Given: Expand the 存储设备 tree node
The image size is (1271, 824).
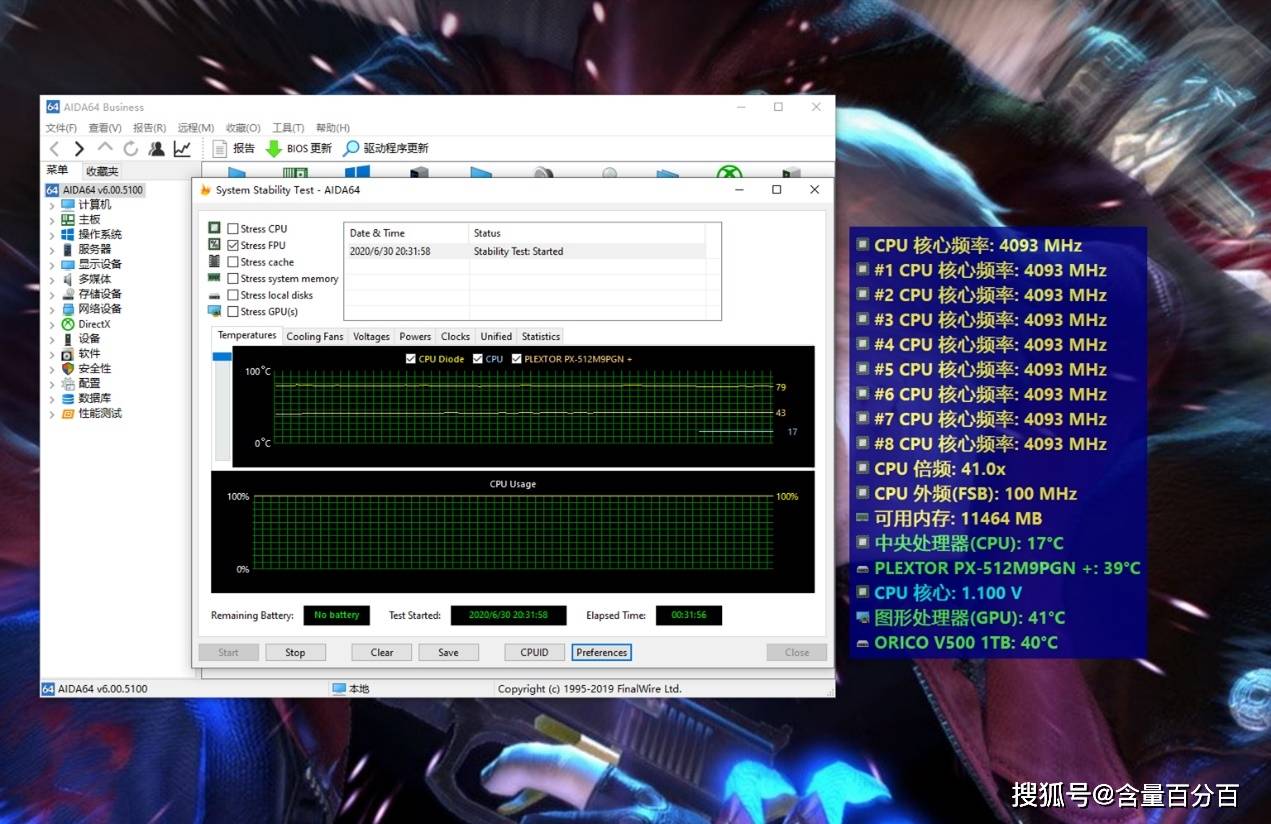Looking at the screenshot, I should [x=52, y=295].
